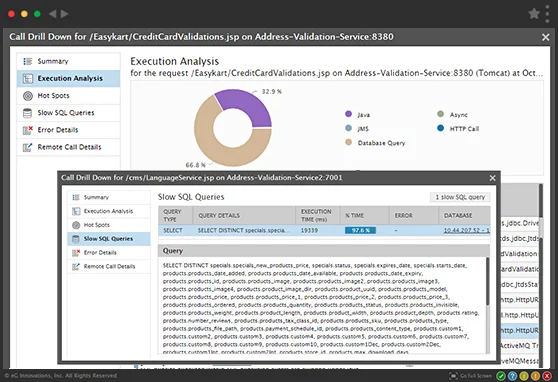Click the back navigation arrow in the top bar
The height and width of the screenshot is (382, 558).
pyautogui.click(x=53, y=14)
